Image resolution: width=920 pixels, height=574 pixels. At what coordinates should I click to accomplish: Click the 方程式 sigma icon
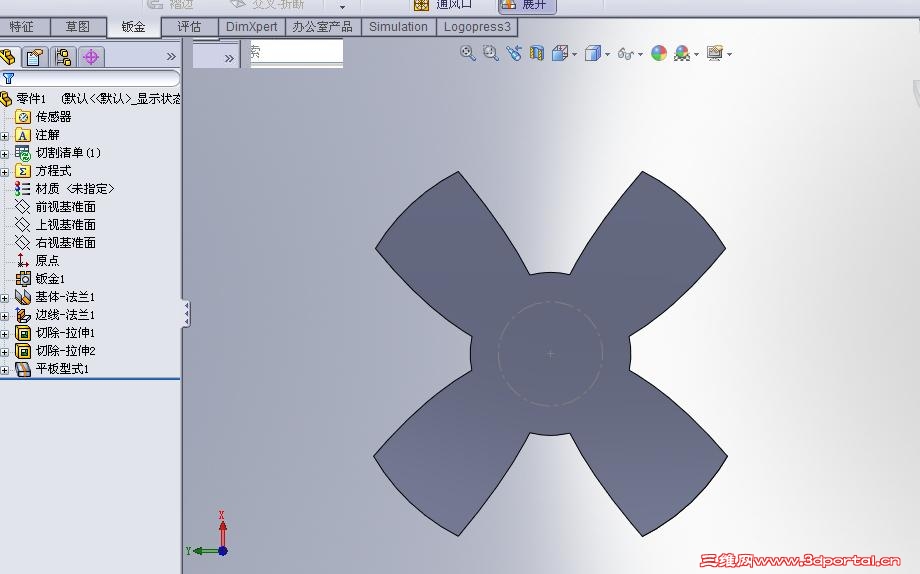pyautogui.click(x=22, y=171)
